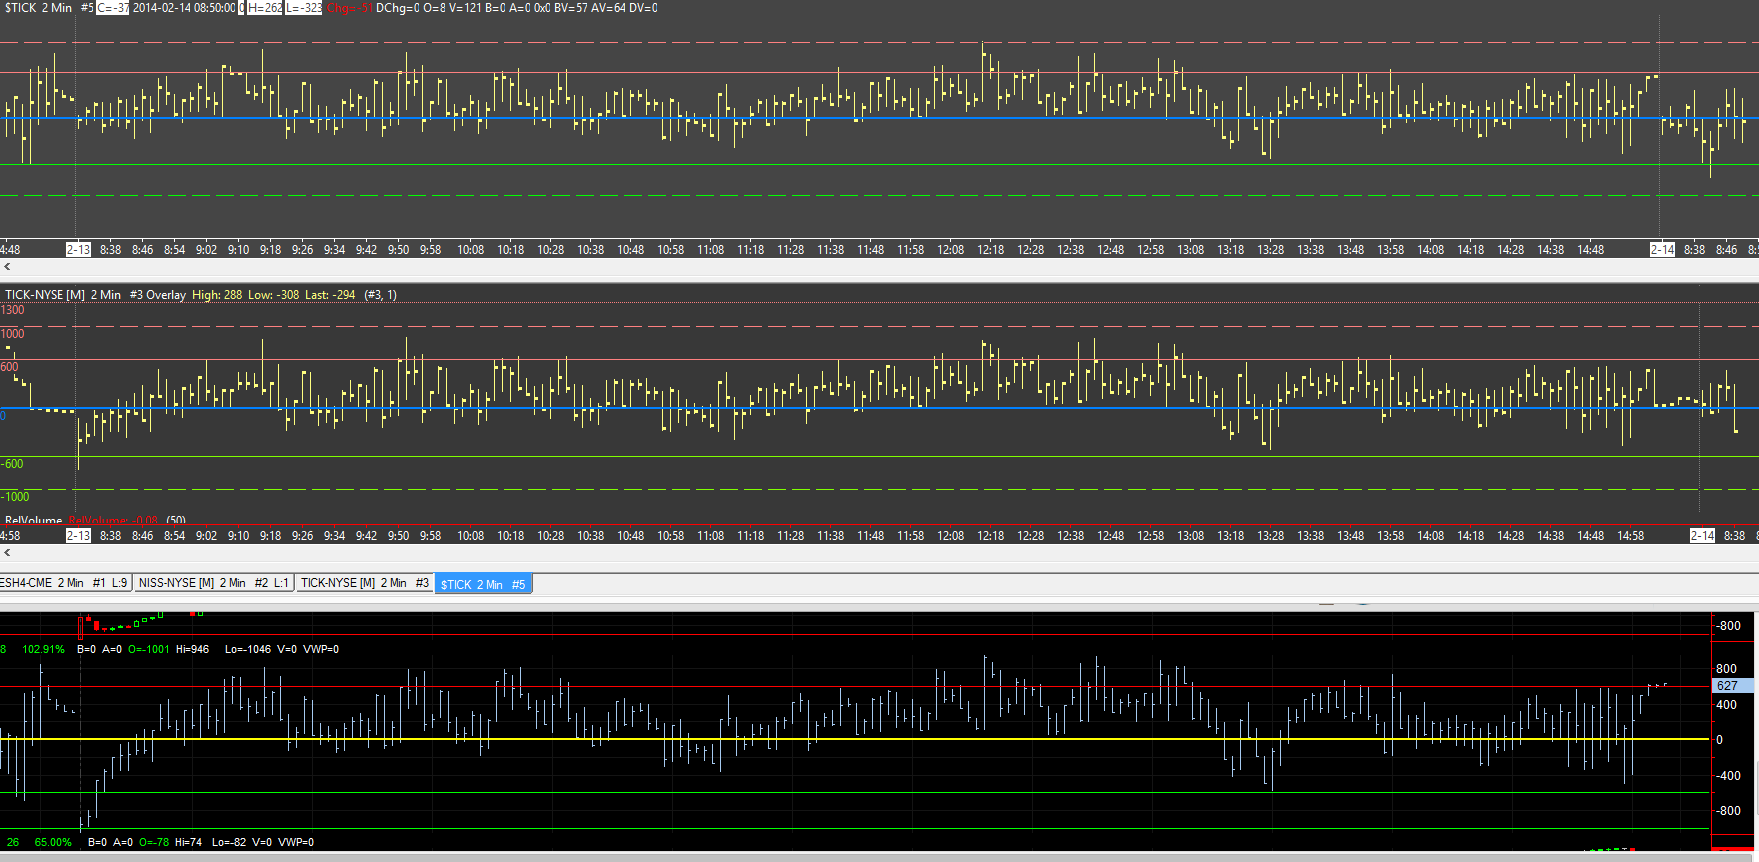
Task: Click the 12:18 time label on top chart
Action: tap(990, 250)
